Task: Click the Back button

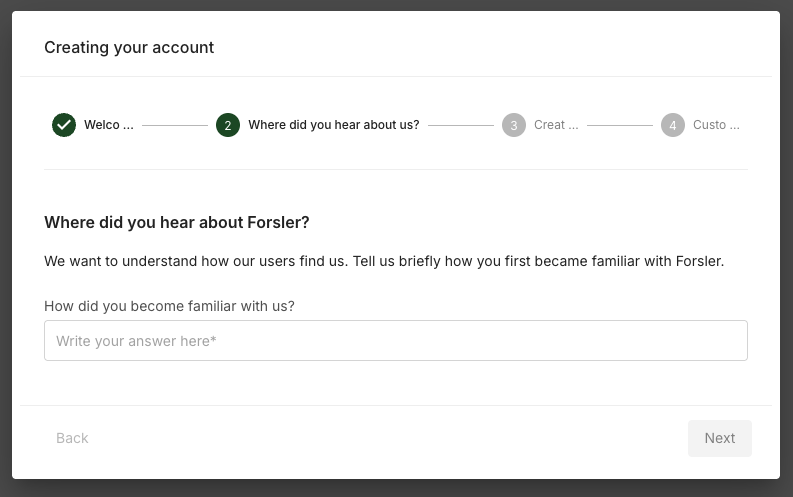Action: [72, 438]
